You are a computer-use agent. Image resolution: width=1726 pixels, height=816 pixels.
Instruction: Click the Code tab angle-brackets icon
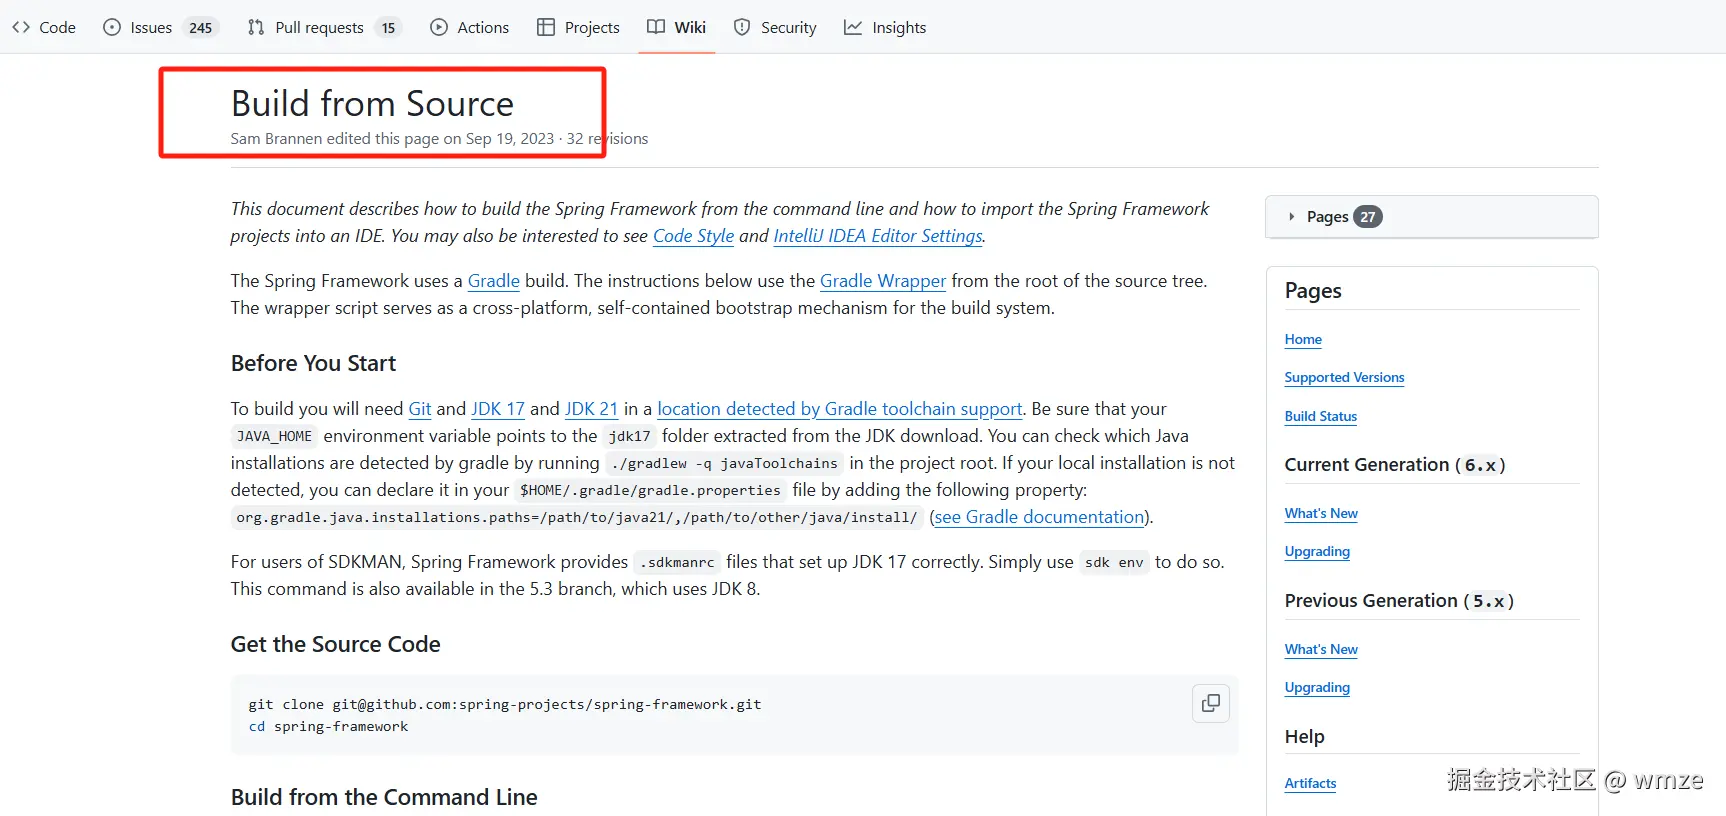[21, 27]
